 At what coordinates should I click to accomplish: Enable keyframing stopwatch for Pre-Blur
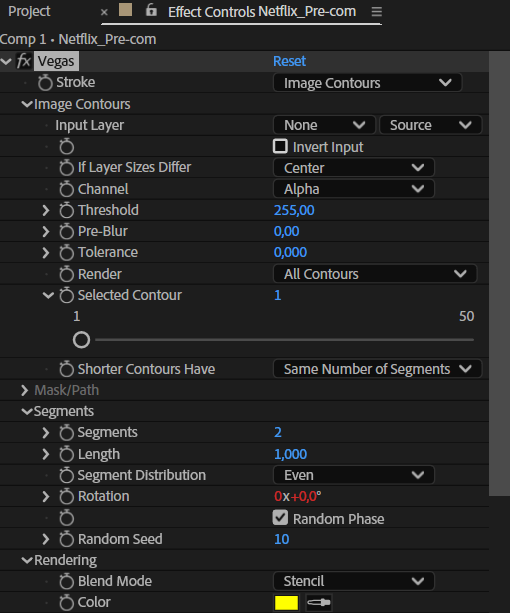(x=66, y=231)
